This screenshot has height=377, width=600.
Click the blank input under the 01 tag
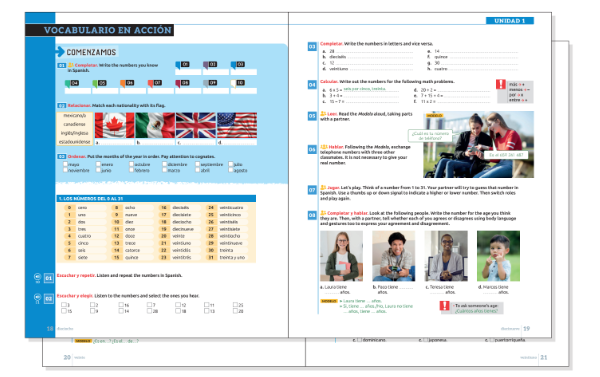tap(188, 72)
